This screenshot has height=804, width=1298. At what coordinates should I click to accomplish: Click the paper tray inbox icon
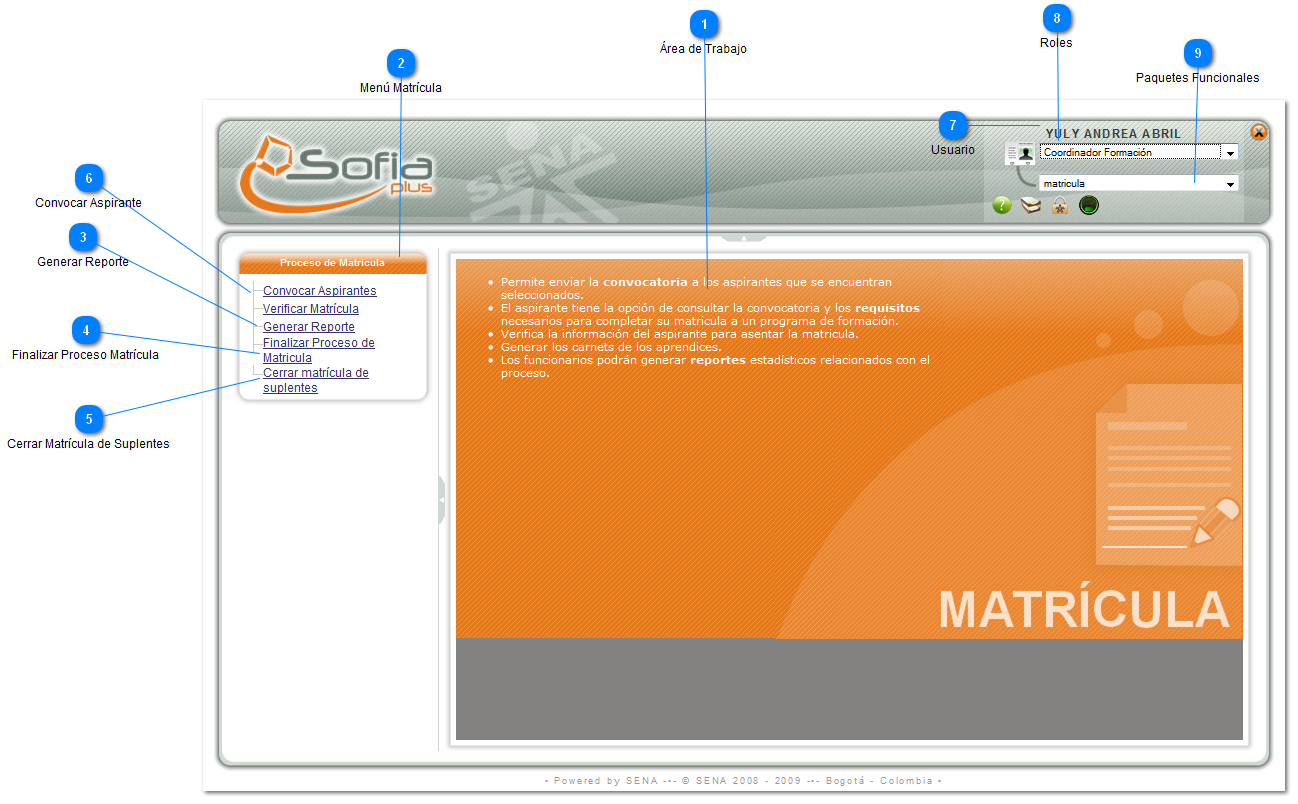(x=1031, y=206)
